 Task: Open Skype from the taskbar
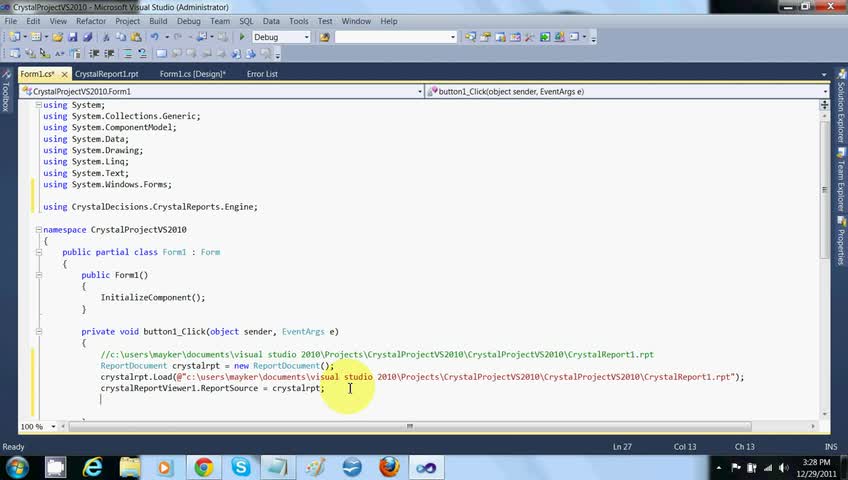[241, 467]
